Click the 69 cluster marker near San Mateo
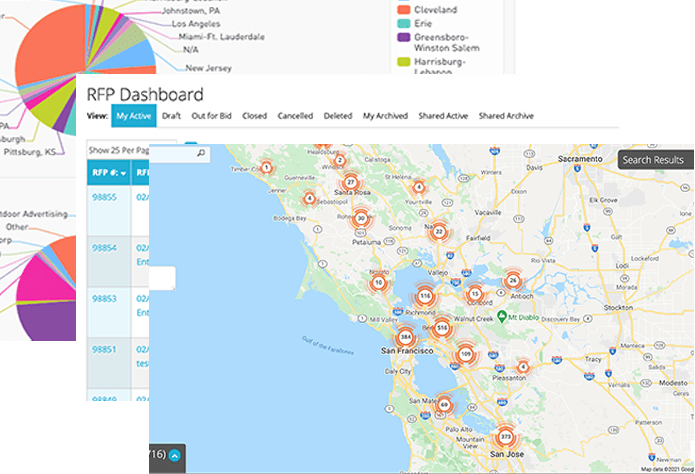Viewport: 695px width, 474px height. point(444,404)
